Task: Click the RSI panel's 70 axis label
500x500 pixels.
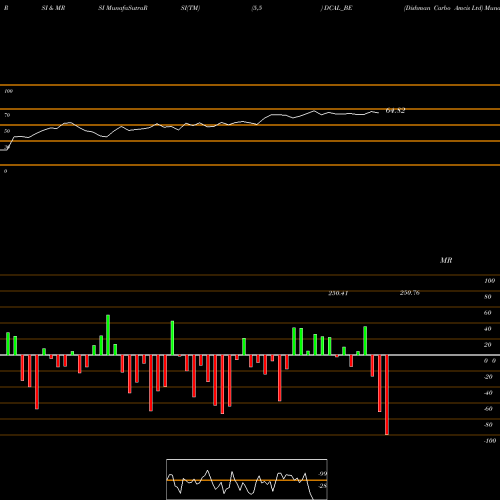Action: pos(7,115)
